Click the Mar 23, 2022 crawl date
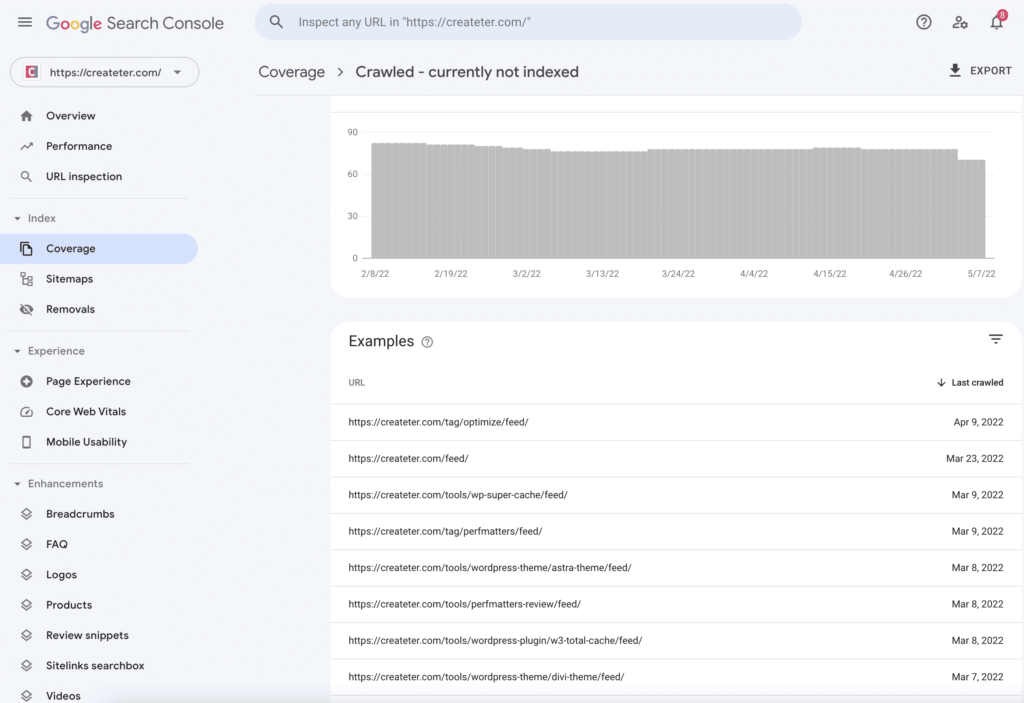This screenshot has height=703, width=1024. 974,459
